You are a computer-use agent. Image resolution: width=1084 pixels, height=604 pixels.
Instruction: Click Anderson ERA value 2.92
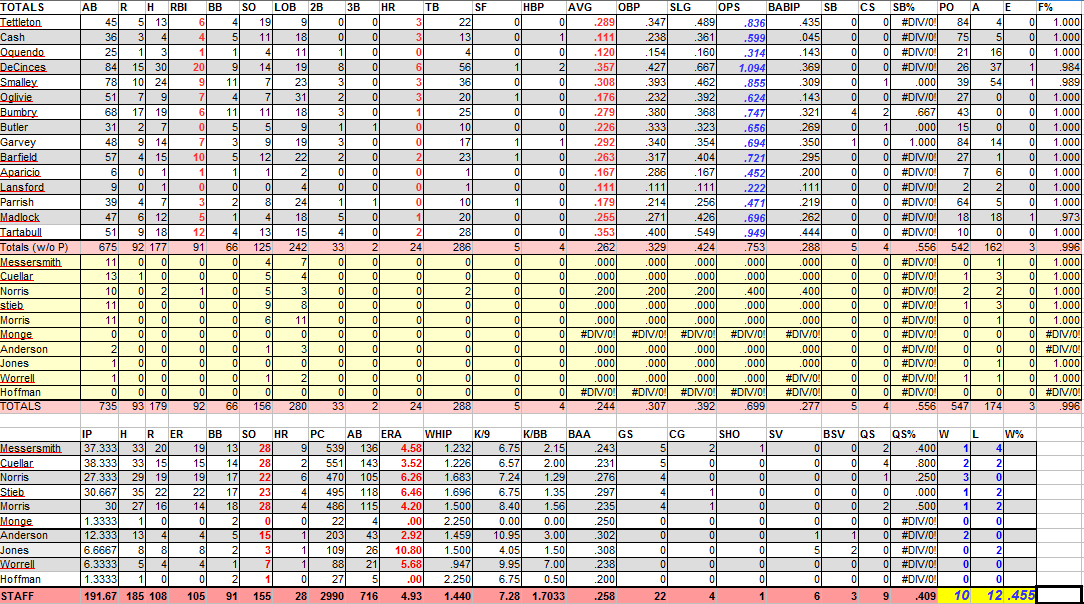pyautogui.click(x=401, y=536)
